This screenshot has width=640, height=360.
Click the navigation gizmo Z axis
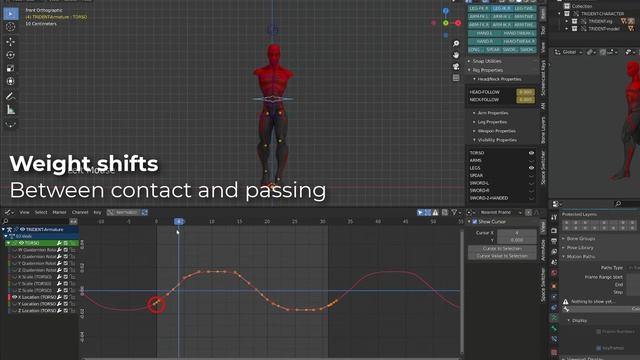[446, 11]
